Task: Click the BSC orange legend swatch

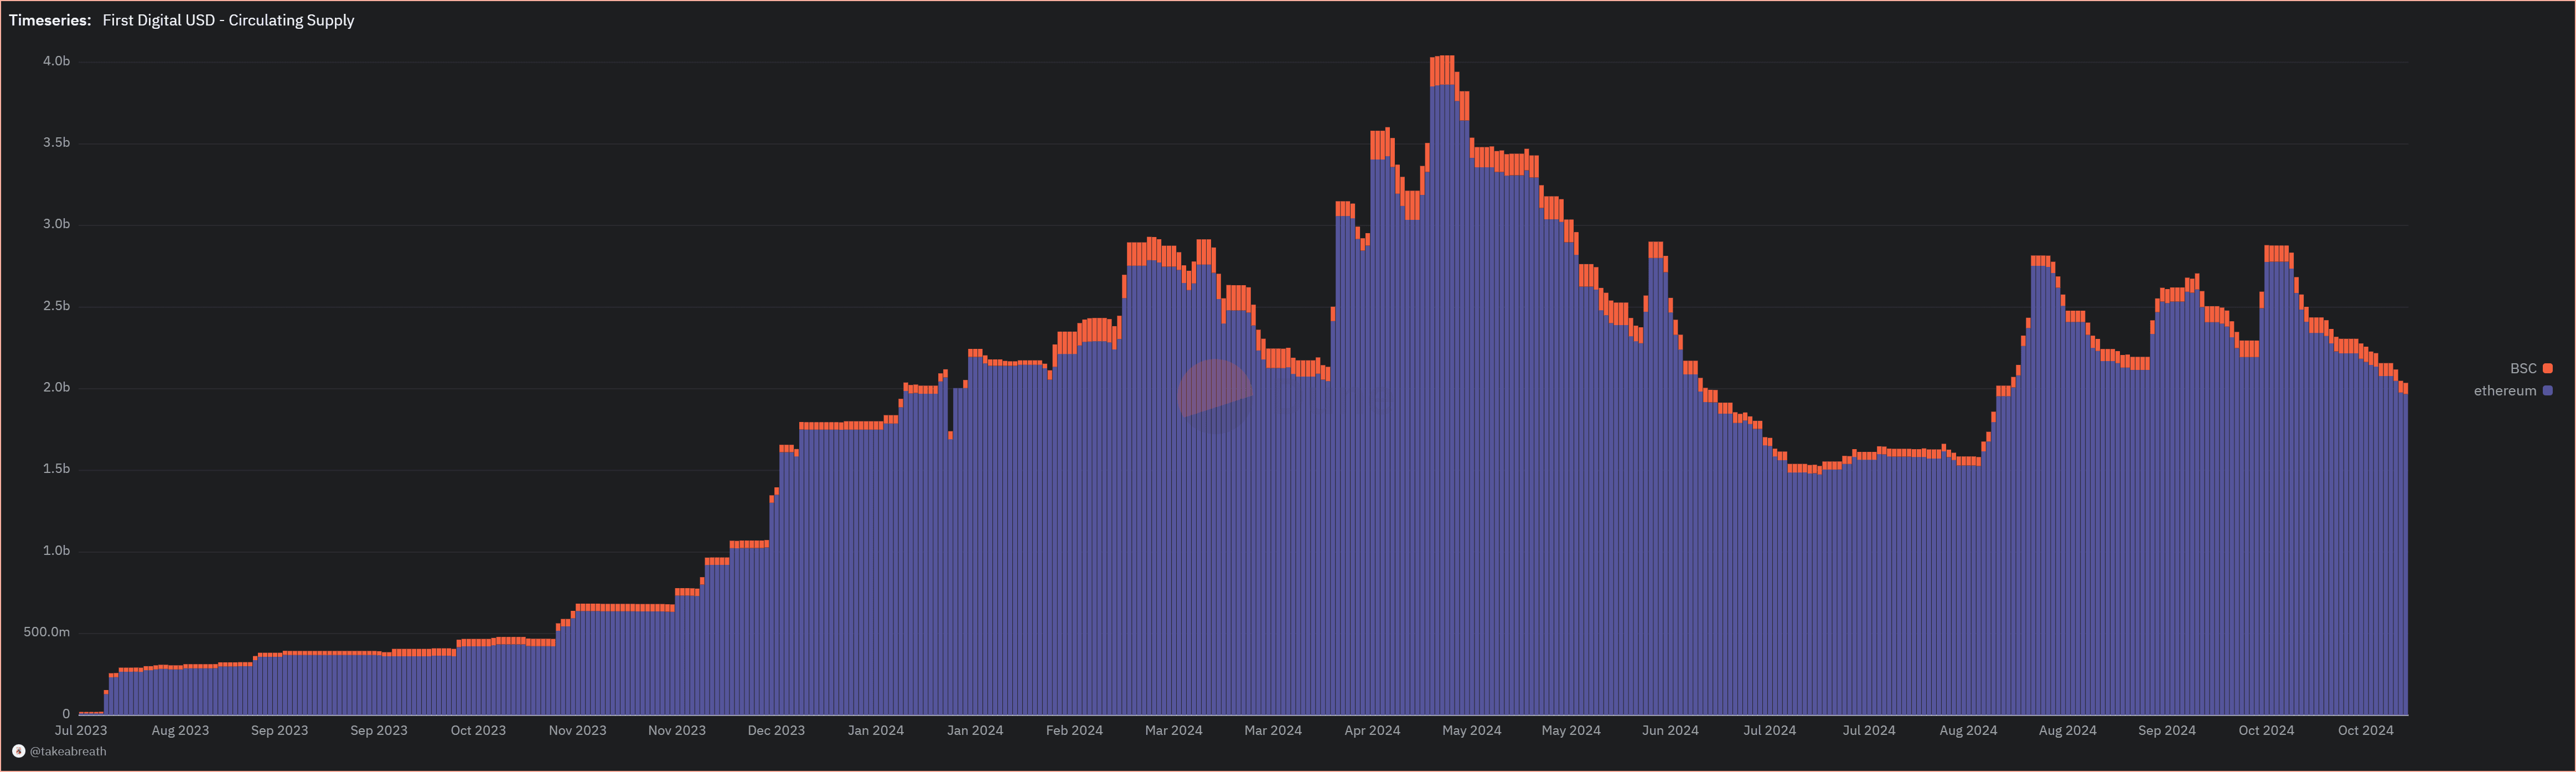Action: click(2547, 369)
